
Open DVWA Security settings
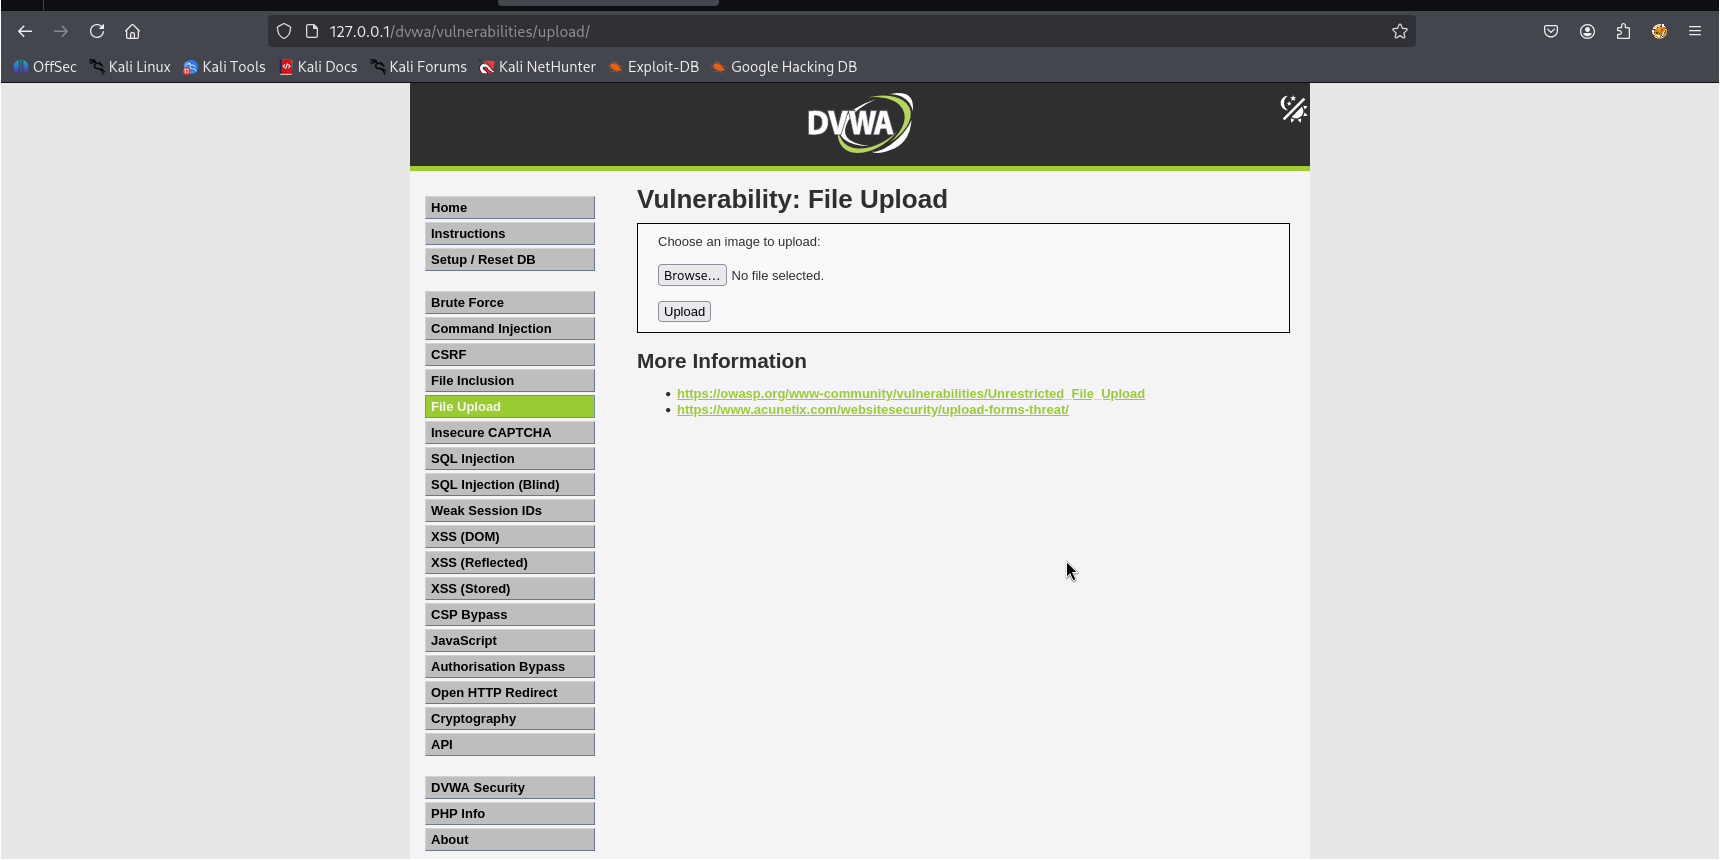tap(510, 787)
